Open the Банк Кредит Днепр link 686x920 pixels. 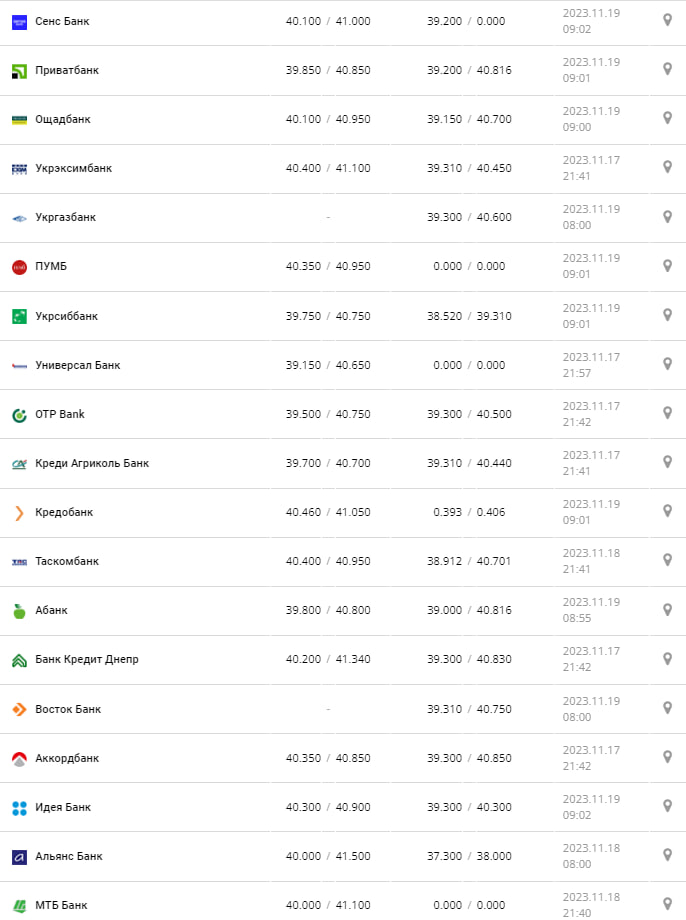(87, 659)
